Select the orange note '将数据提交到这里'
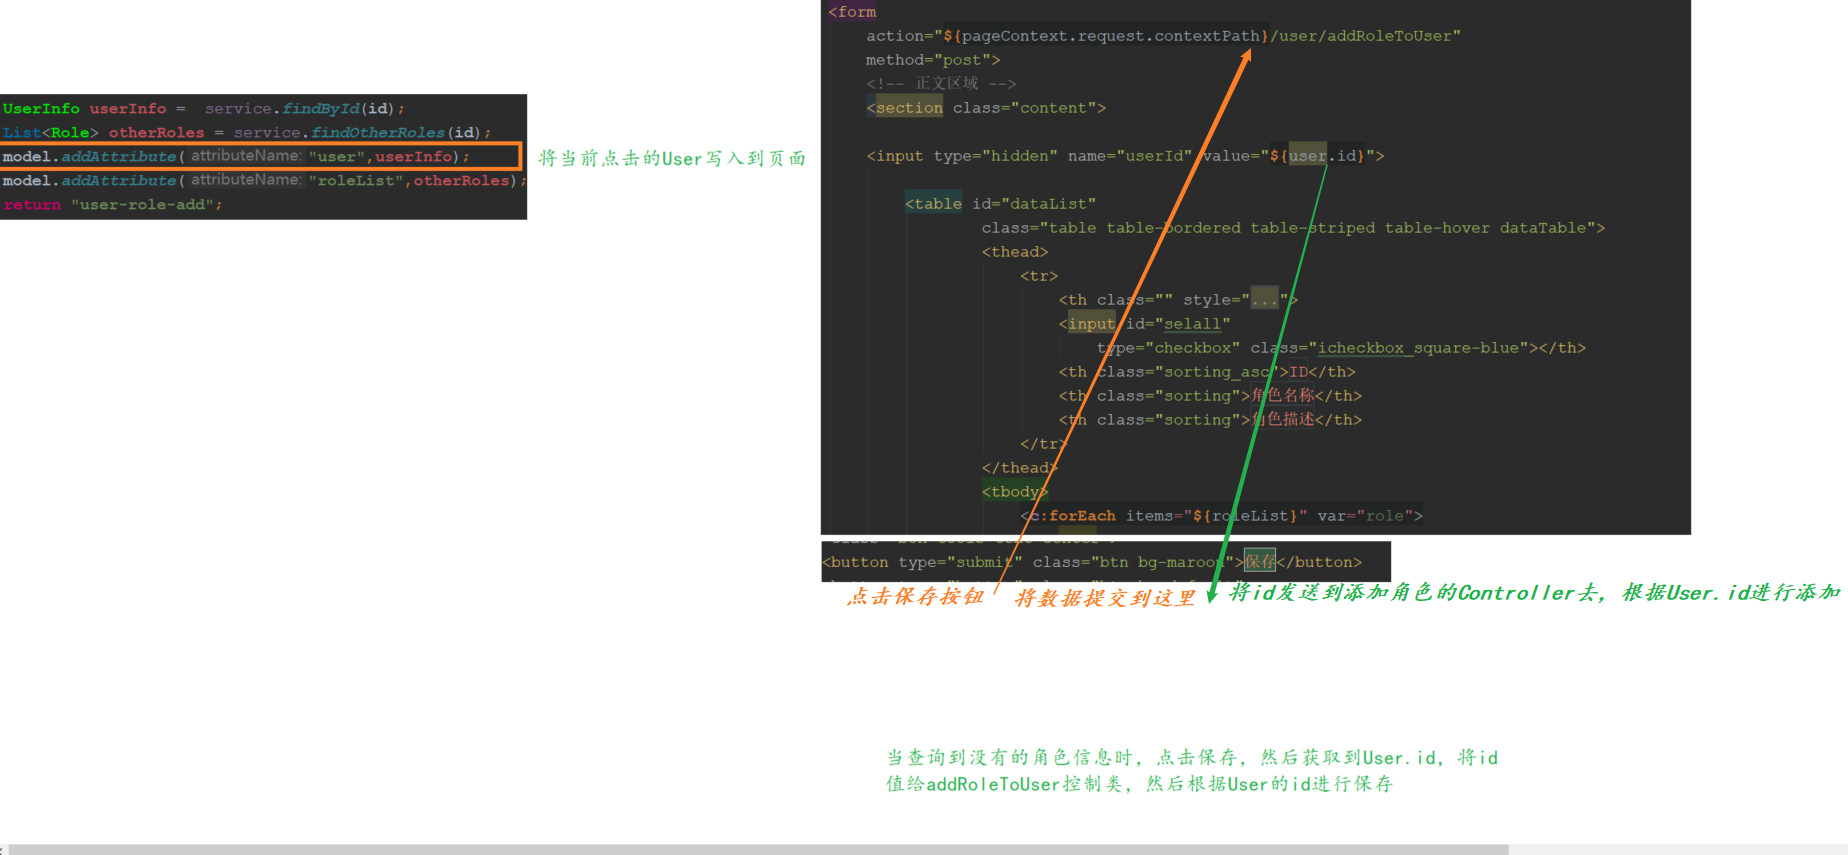 click(1105, 598)
